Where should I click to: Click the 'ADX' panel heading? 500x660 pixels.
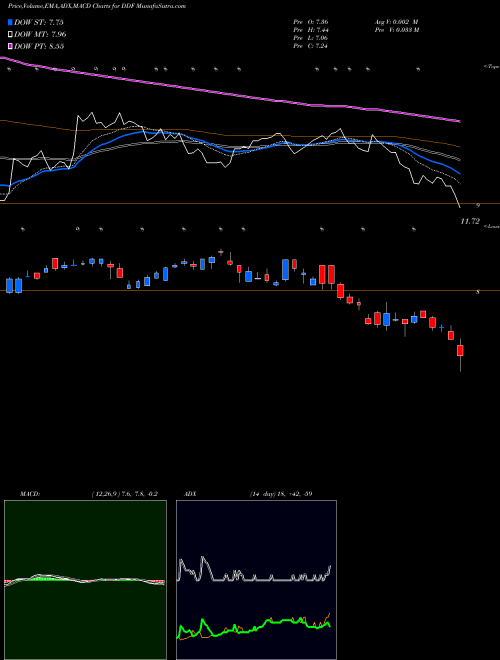pyautogui.click(x=190, y=494)
